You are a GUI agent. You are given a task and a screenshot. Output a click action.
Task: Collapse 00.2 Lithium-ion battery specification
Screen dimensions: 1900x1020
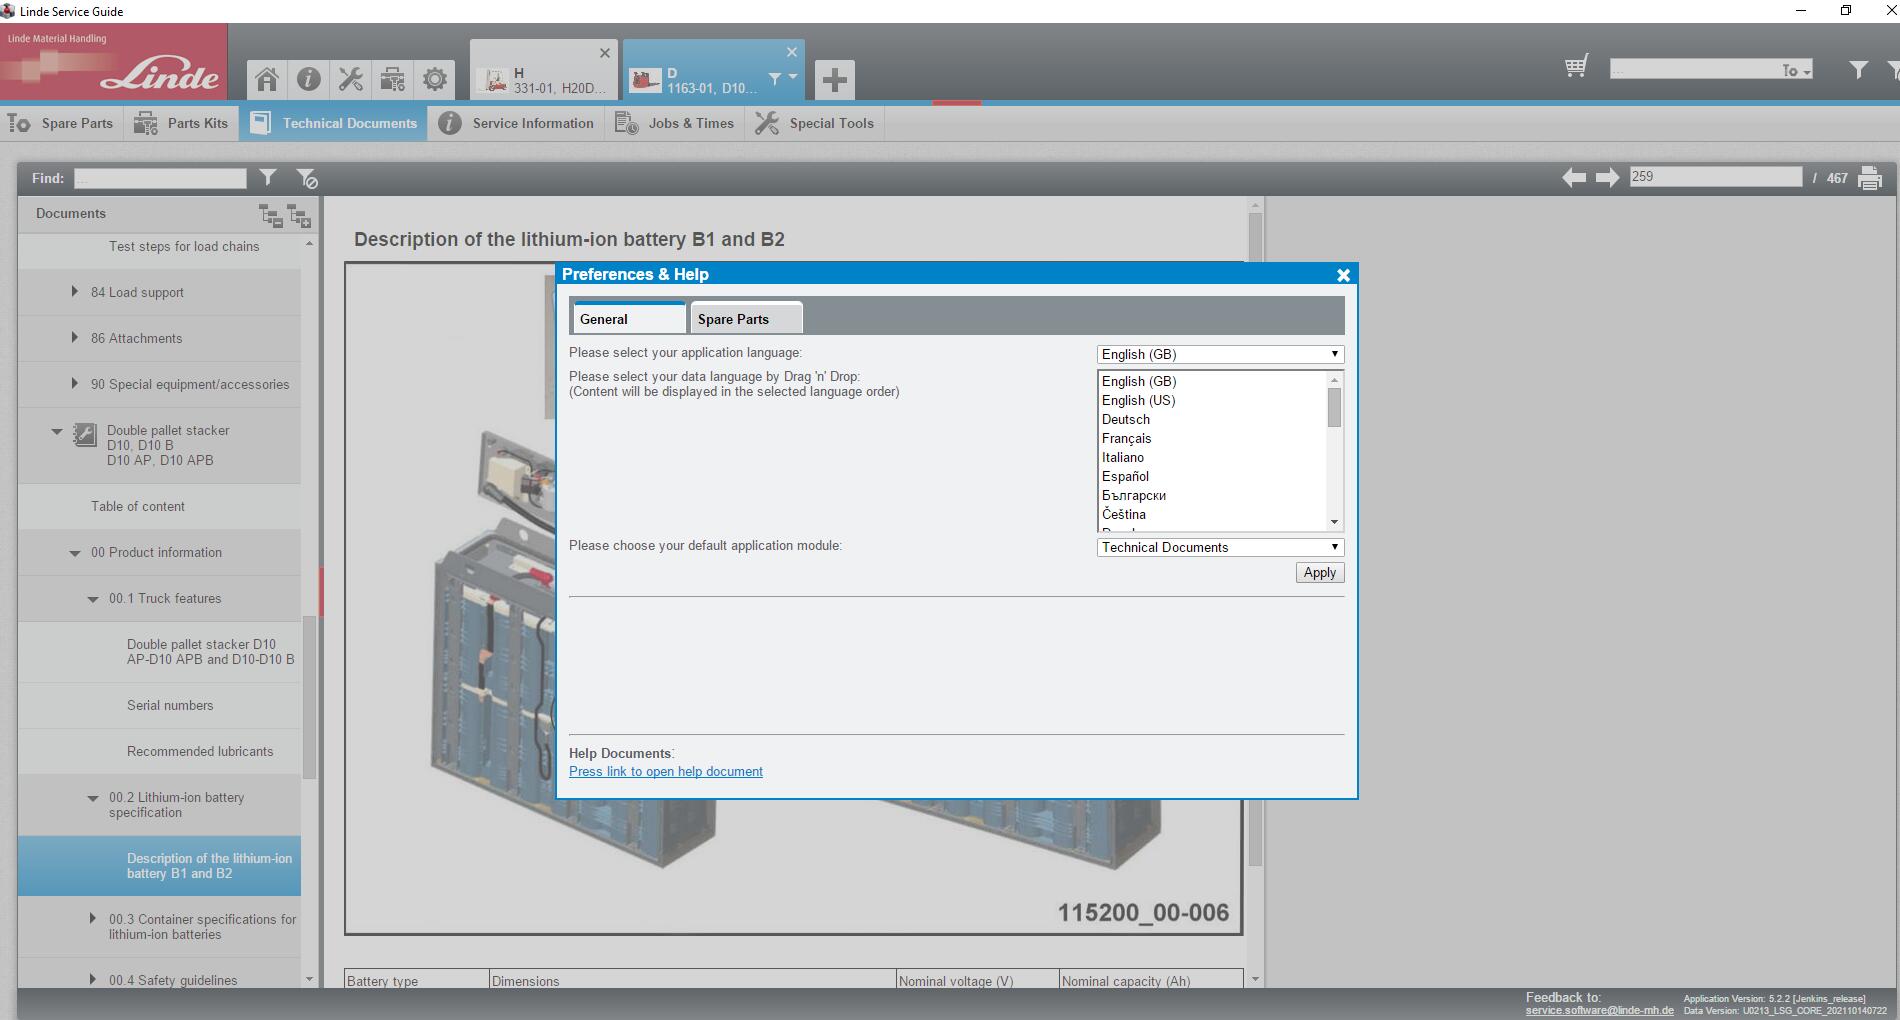[93, 798]
